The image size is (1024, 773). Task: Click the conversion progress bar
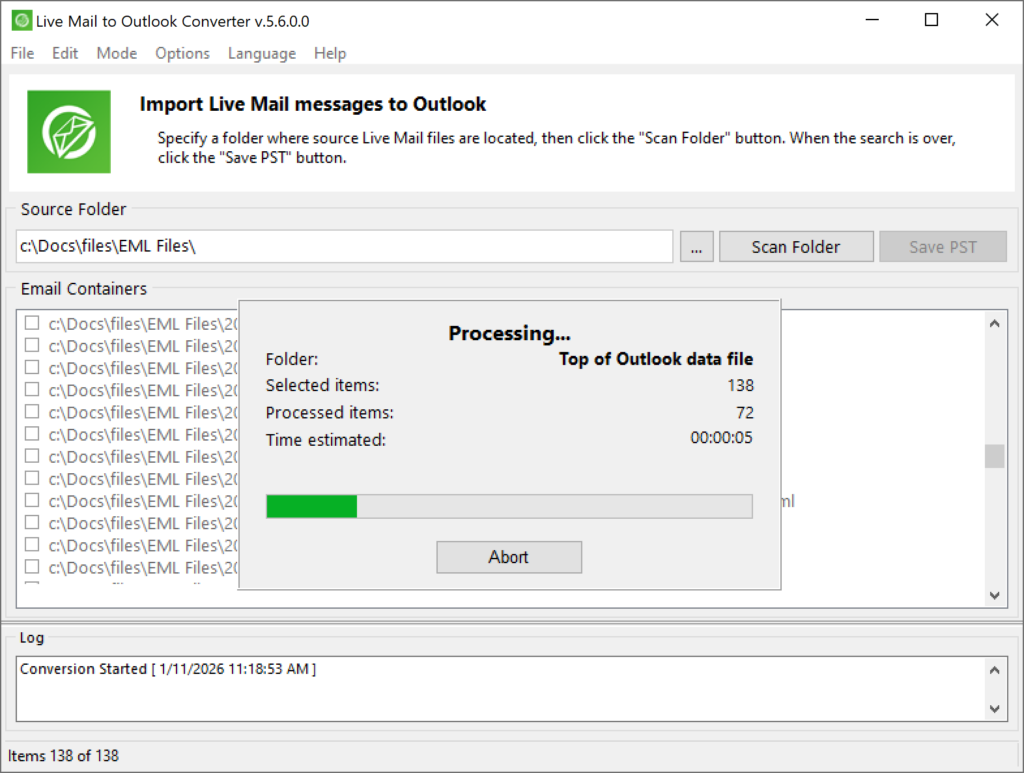509,506
